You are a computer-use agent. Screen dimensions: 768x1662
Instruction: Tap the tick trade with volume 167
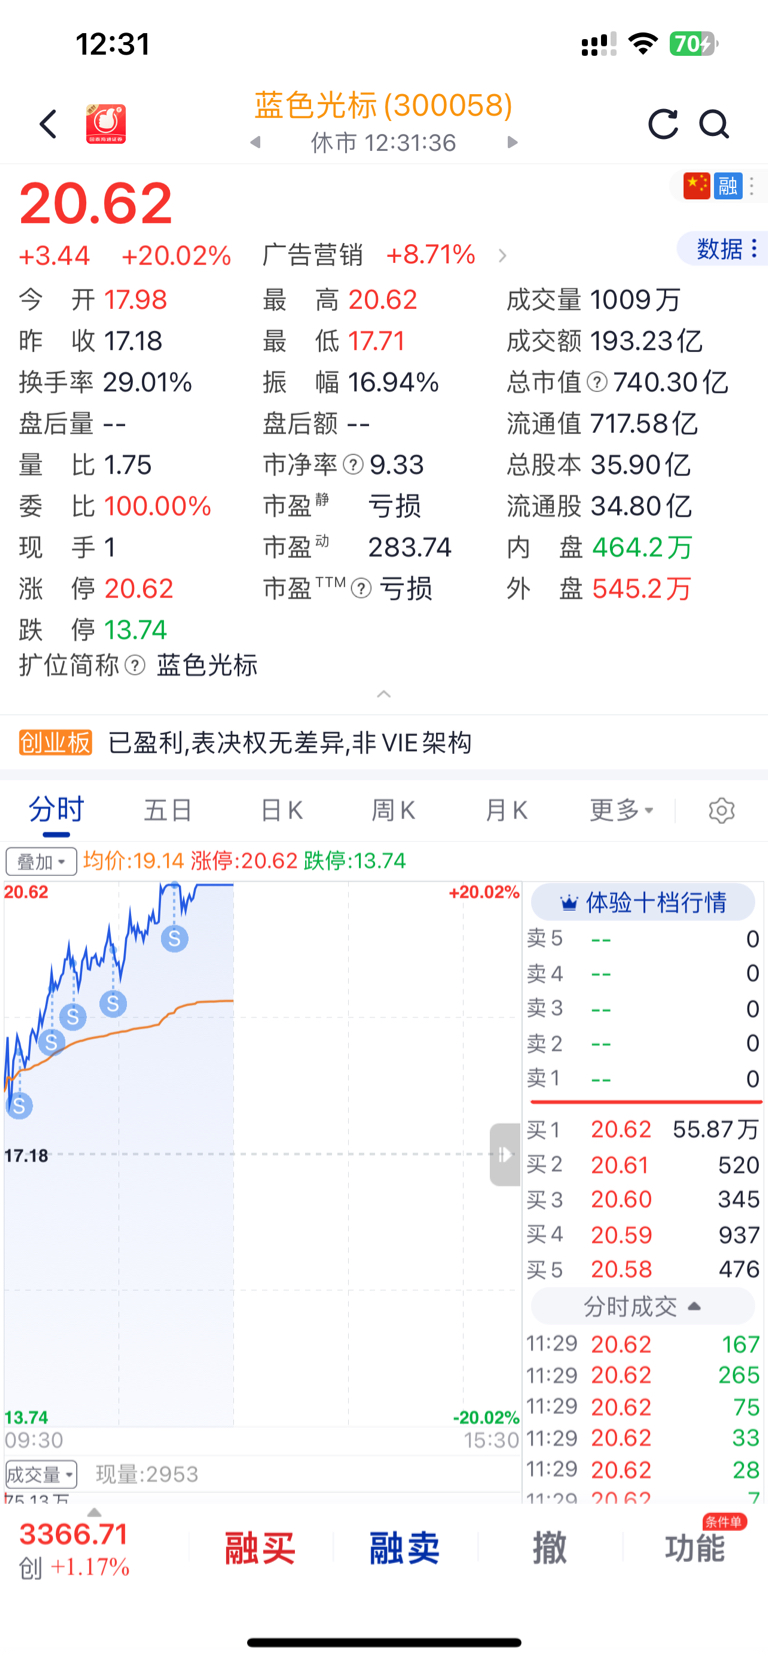click(x=643, y=1345)
